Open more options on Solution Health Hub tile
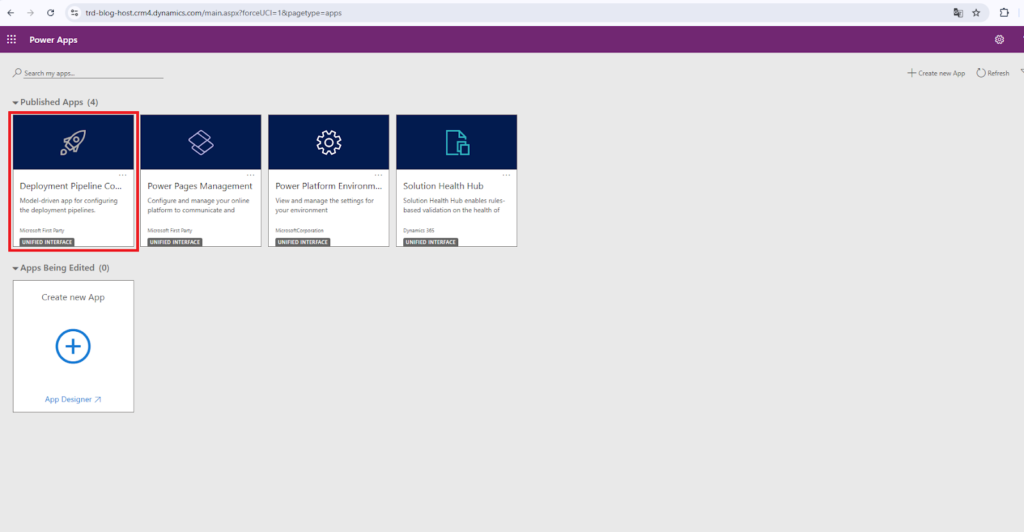1024x532 pixels. click(507, 174)
